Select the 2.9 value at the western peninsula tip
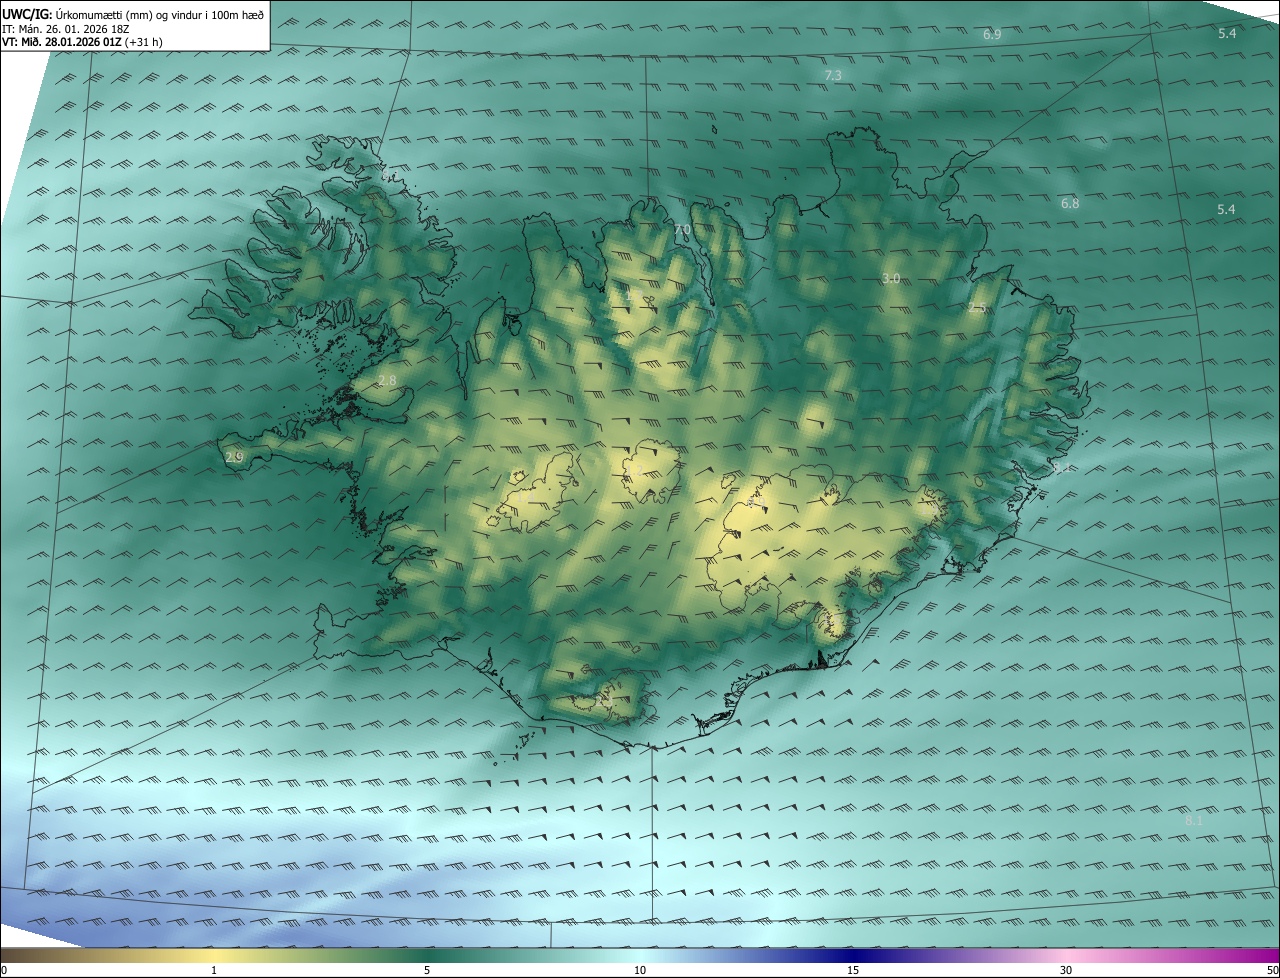 coord(234,457)
